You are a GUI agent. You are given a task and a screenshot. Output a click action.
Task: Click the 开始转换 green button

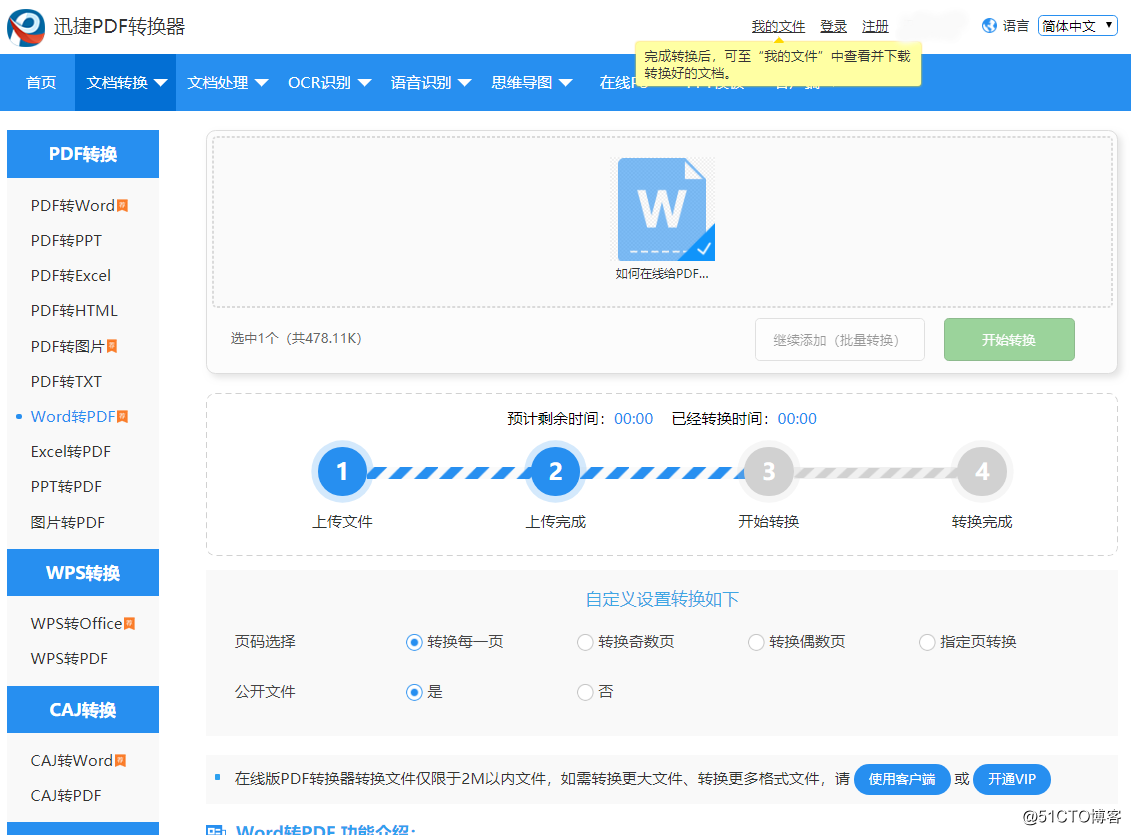tap(1009, 340)
